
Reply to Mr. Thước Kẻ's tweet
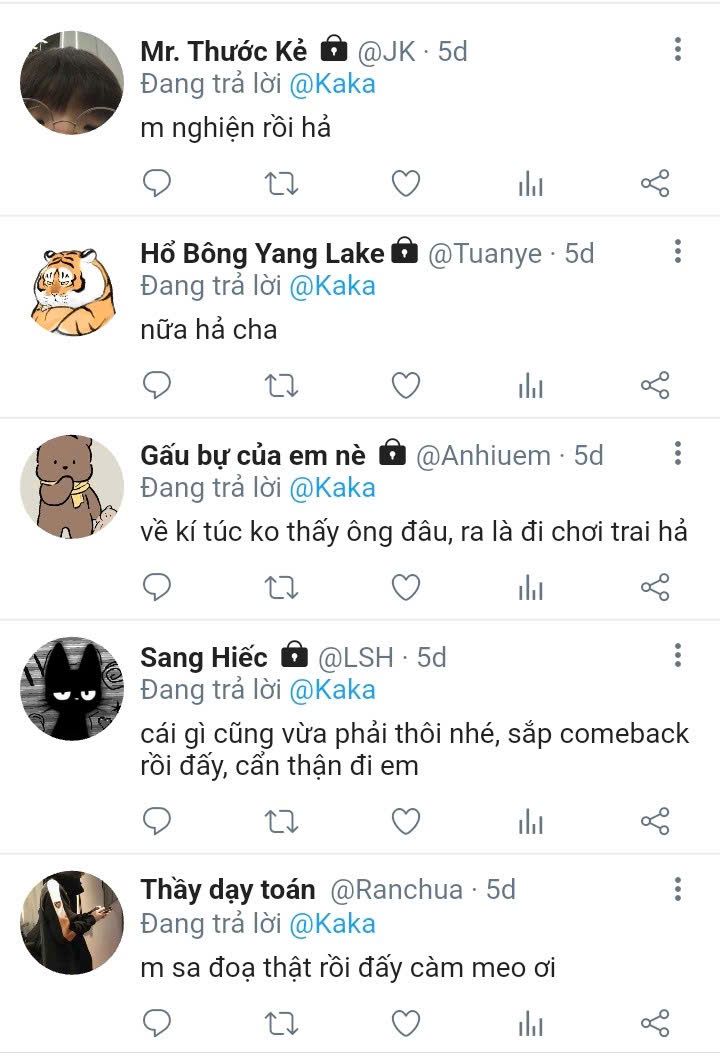click(157, 184)
